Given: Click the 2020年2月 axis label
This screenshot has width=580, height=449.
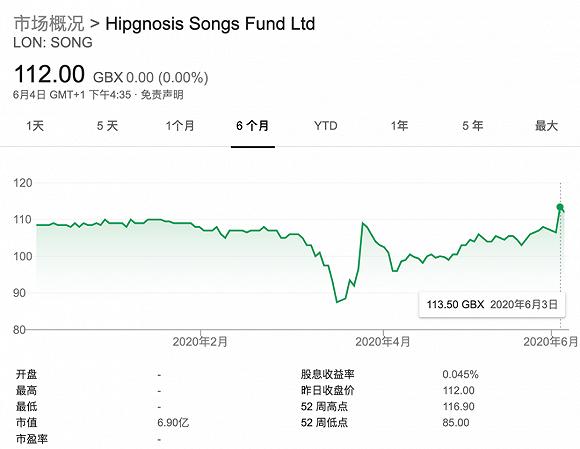Looking at the screenshot, I should [200, 341].
